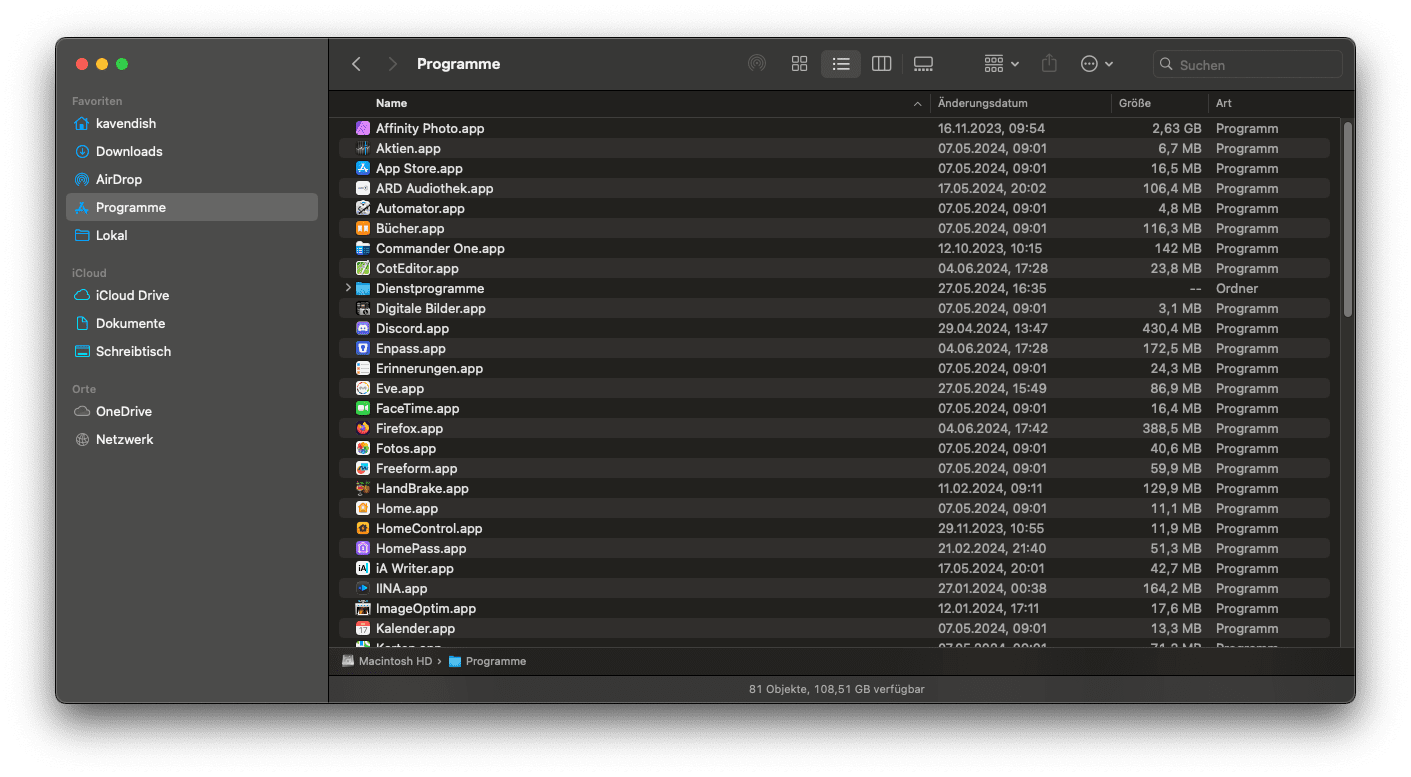Screen dimensions: 1411x777
Task: Click date 17.05.2024, 20:02 of ARD Audiothek
Action: click(x=992, y=188)
